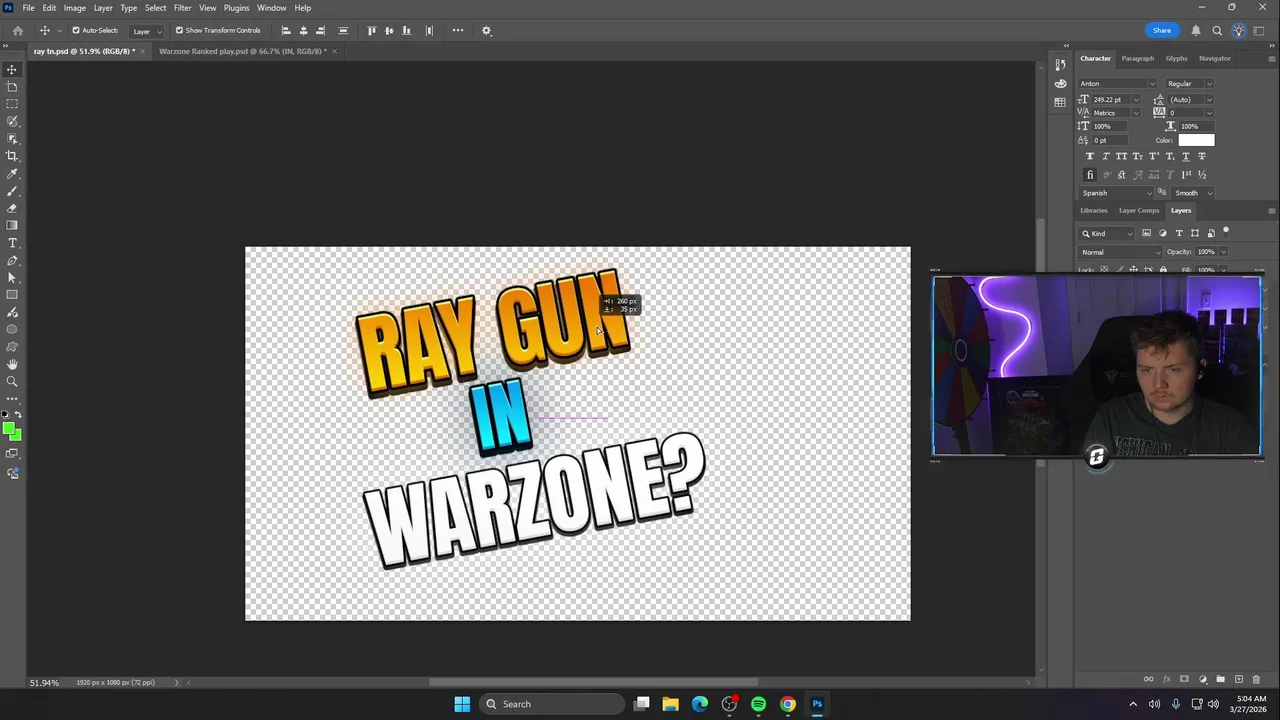Align top edges in options bar
This screenshot has height=720, width=1280.
pyautogui.click(x=372, y=30)
